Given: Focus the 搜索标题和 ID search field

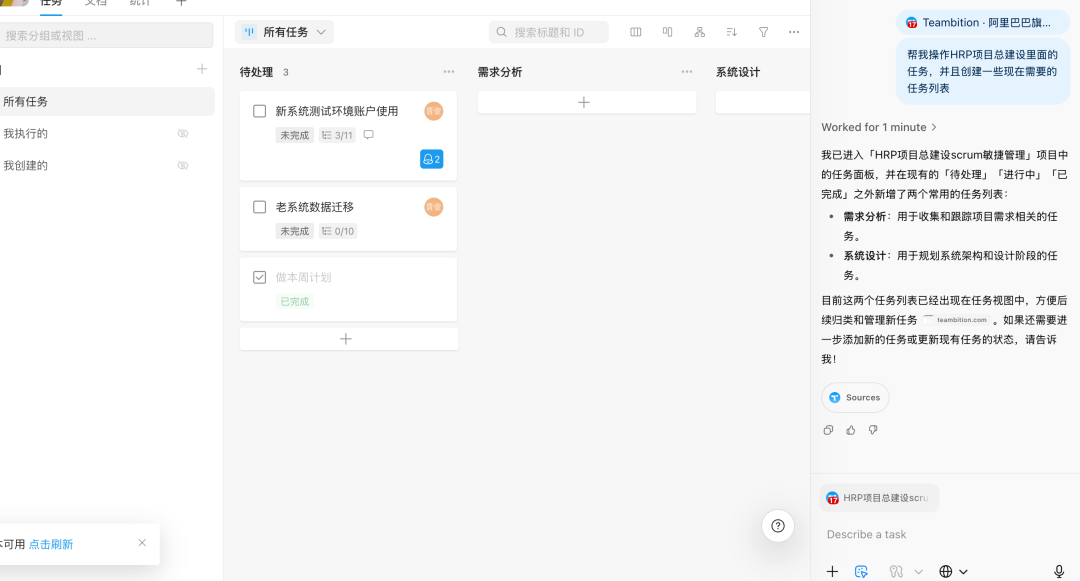Looking at the screenshot, I should [549, 32].
